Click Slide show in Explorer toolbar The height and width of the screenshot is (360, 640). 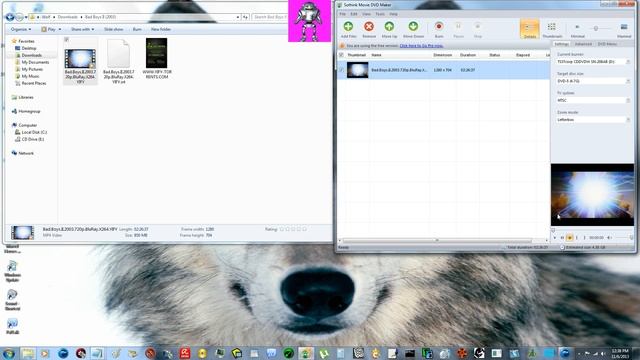113,29
